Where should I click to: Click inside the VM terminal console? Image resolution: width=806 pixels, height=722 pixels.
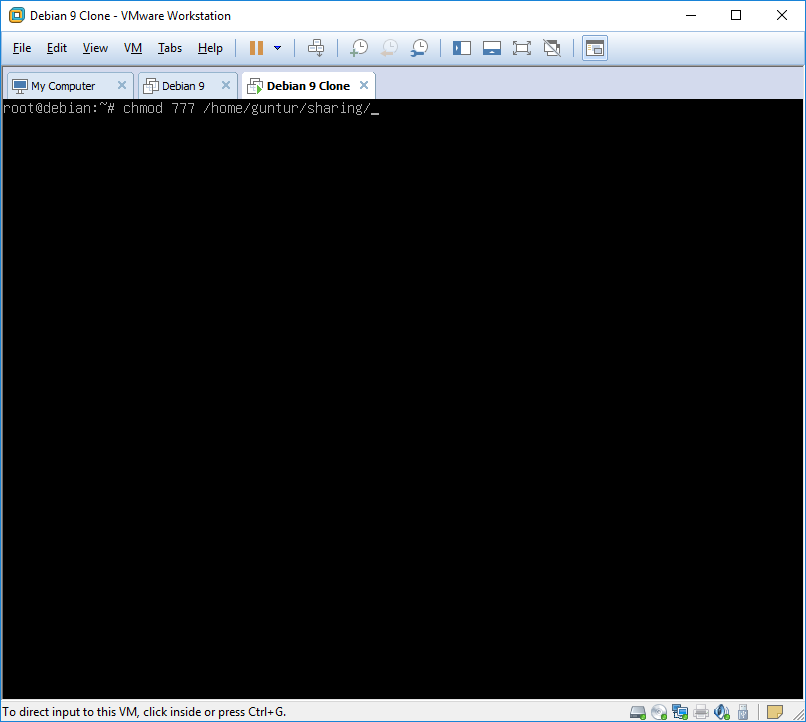(x=402, y=398)
